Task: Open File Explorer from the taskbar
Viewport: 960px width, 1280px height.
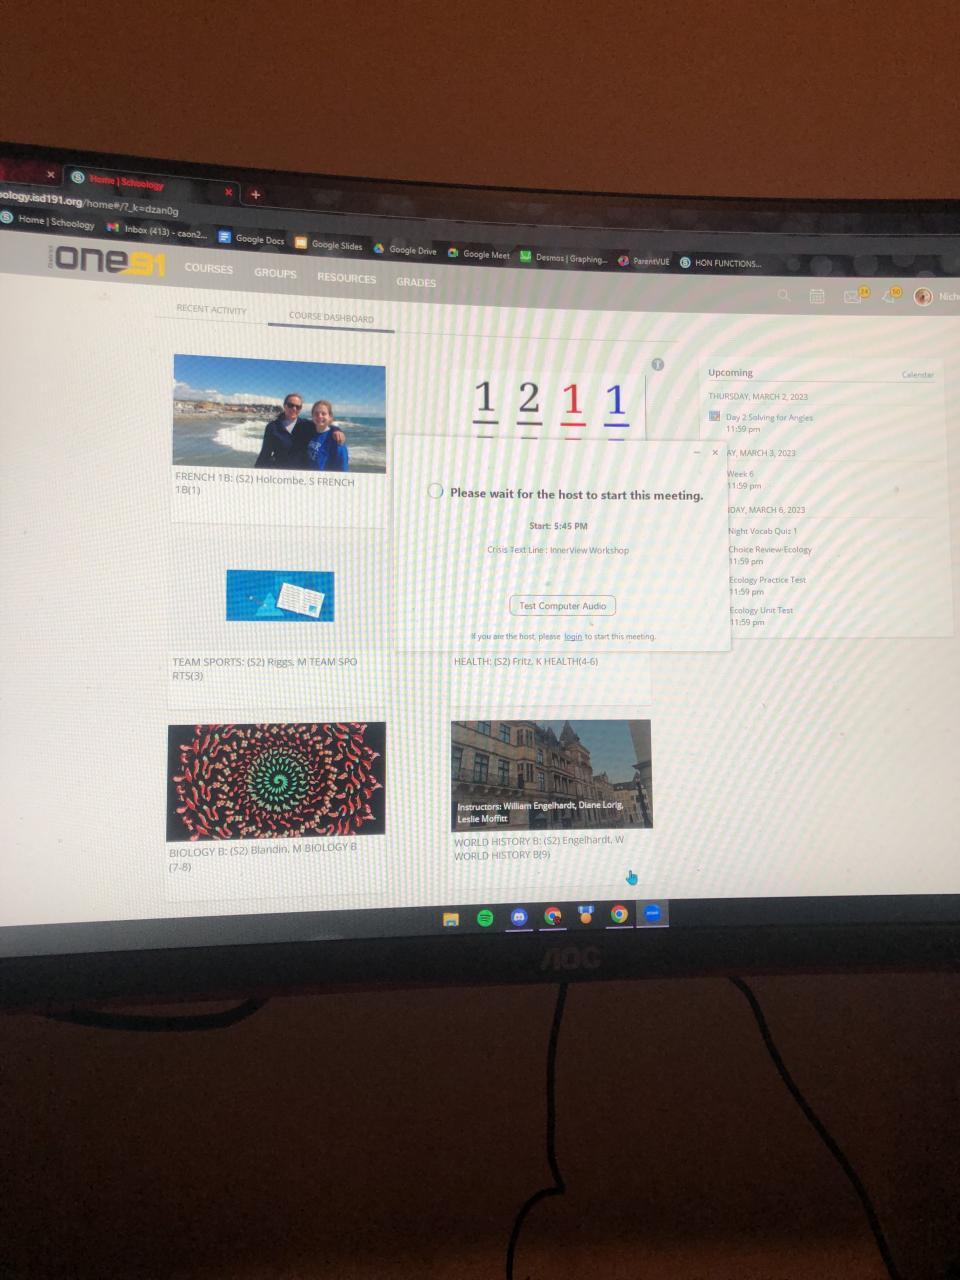Action: pos(451,919)
